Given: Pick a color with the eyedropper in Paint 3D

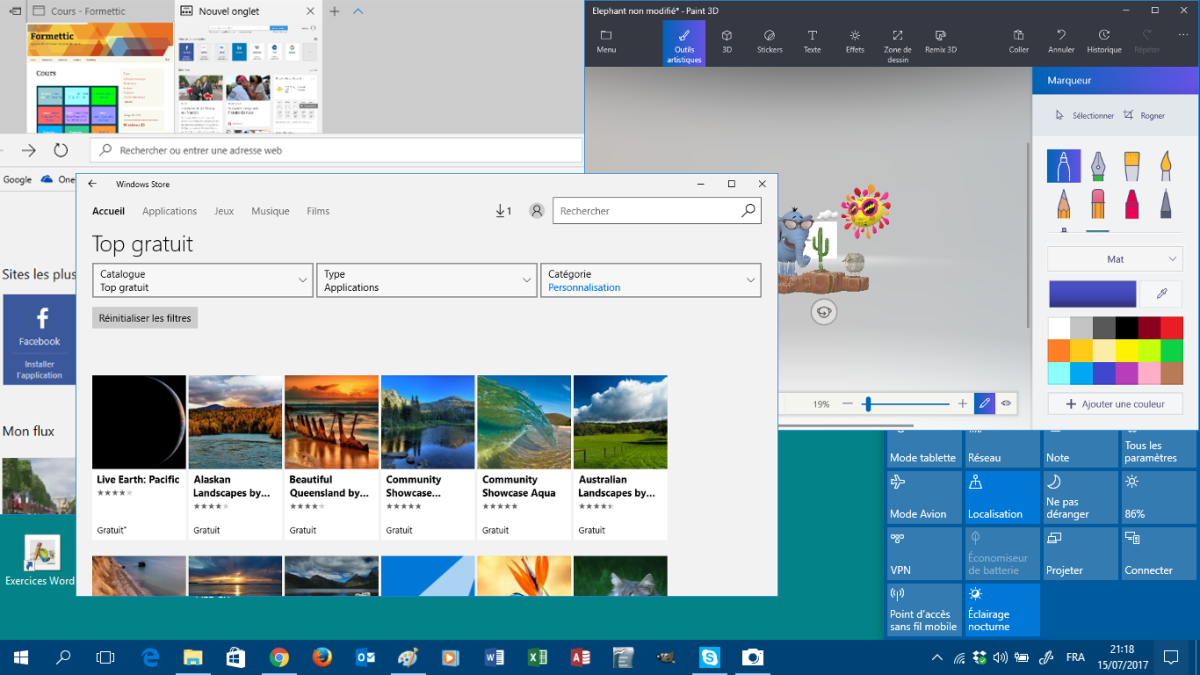Looking at the screenshot, I should tap(1162, 294).
